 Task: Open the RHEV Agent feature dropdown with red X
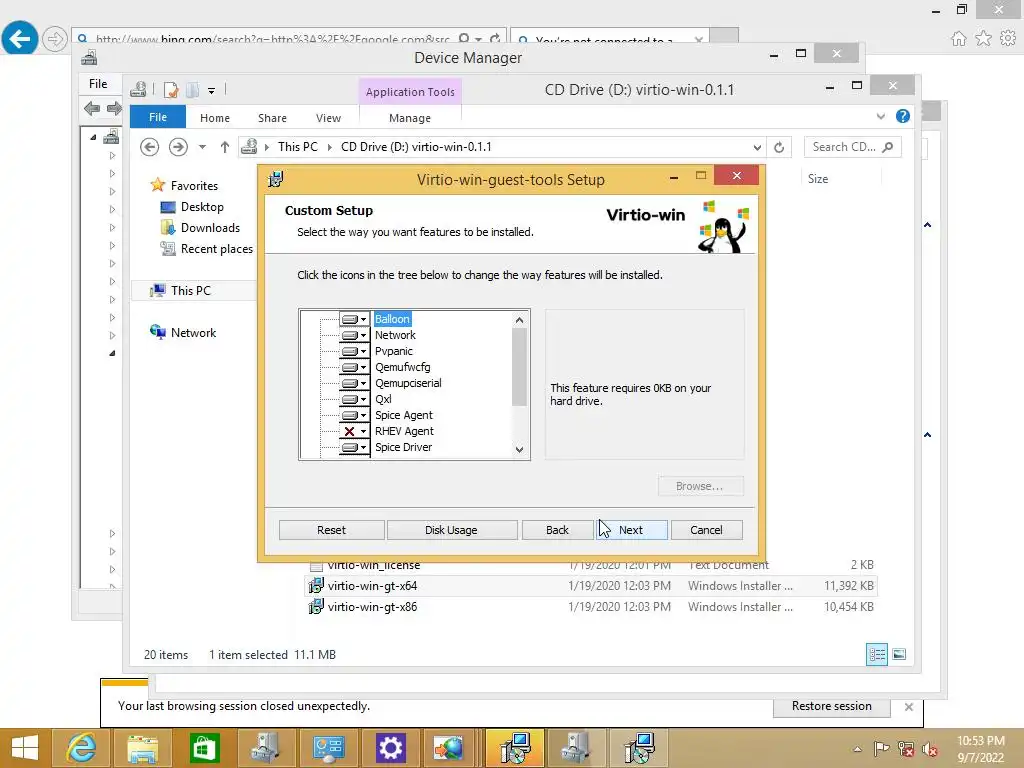pyautogui.click(x=354, y=431)
